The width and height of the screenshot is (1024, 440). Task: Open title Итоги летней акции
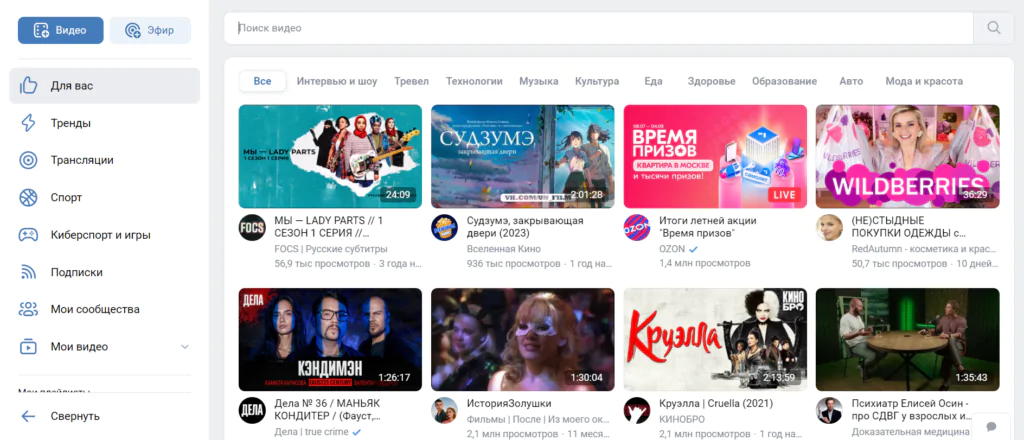[708, 227]
